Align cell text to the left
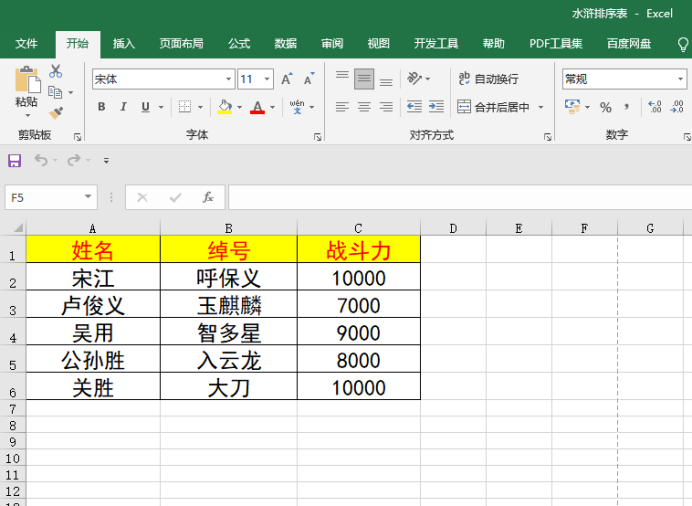 (342, 107)
